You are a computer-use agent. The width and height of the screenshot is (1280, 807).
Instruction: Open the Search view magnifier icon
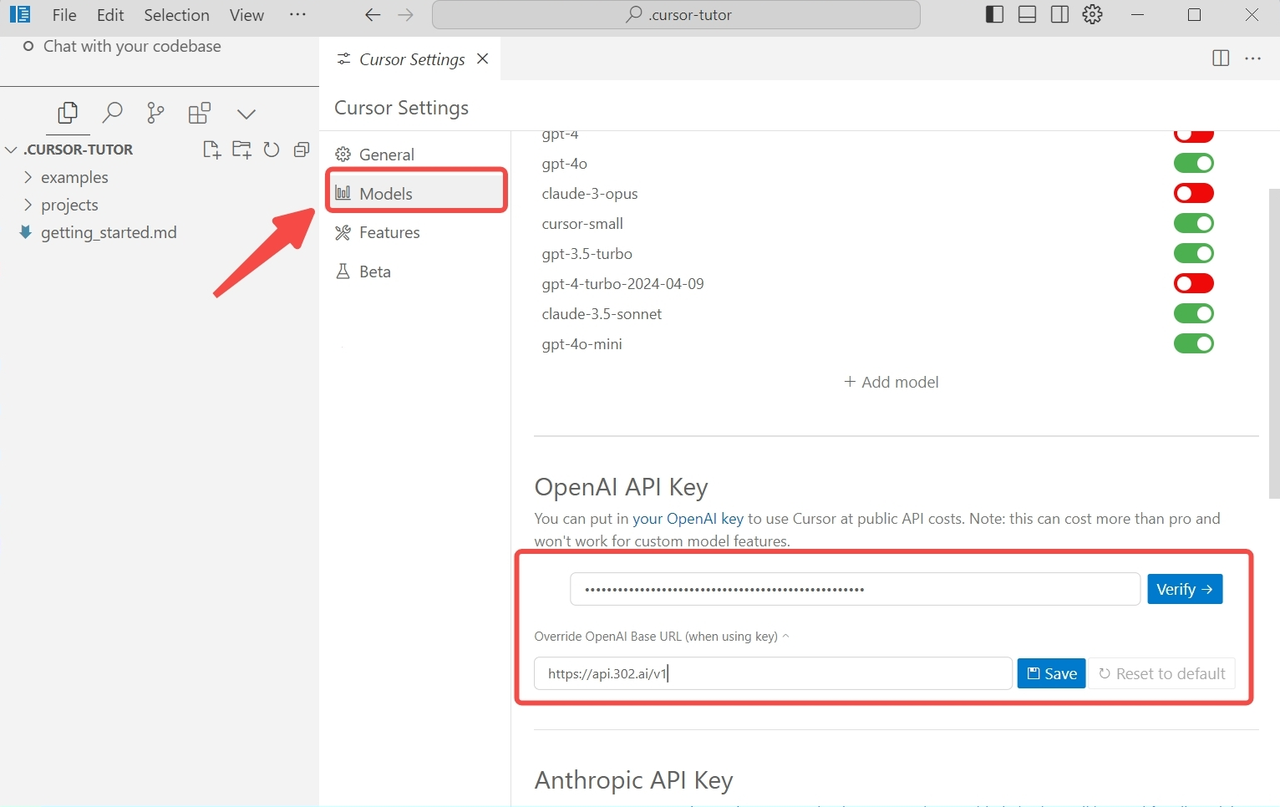[112, 113]
